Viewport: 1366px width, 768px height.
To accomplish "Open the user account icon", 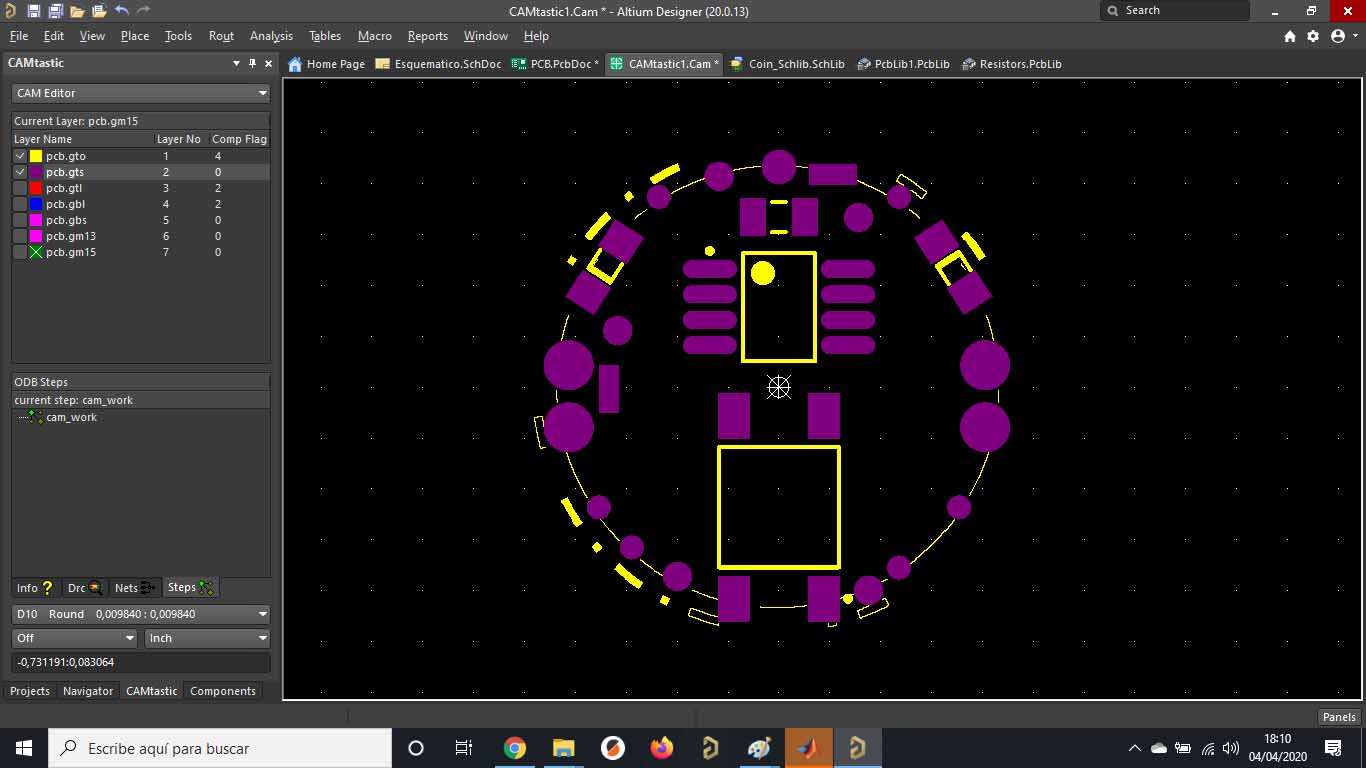I will click(1338, 36).
